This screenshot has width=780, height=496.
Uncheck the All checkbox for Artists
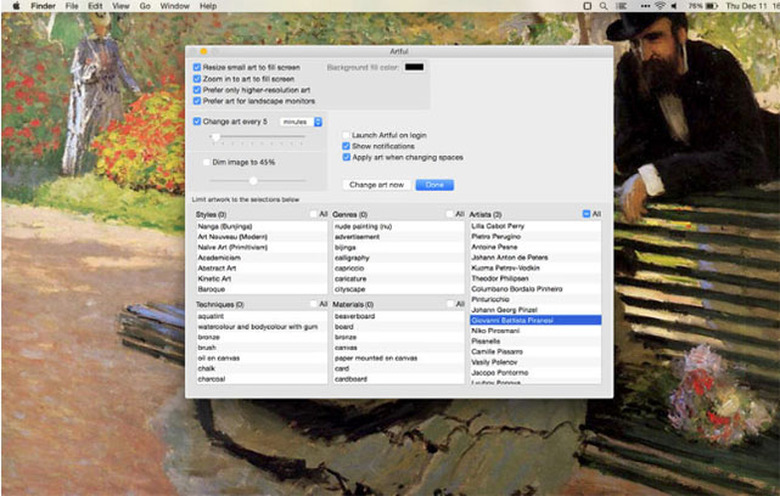click(586, 214)
